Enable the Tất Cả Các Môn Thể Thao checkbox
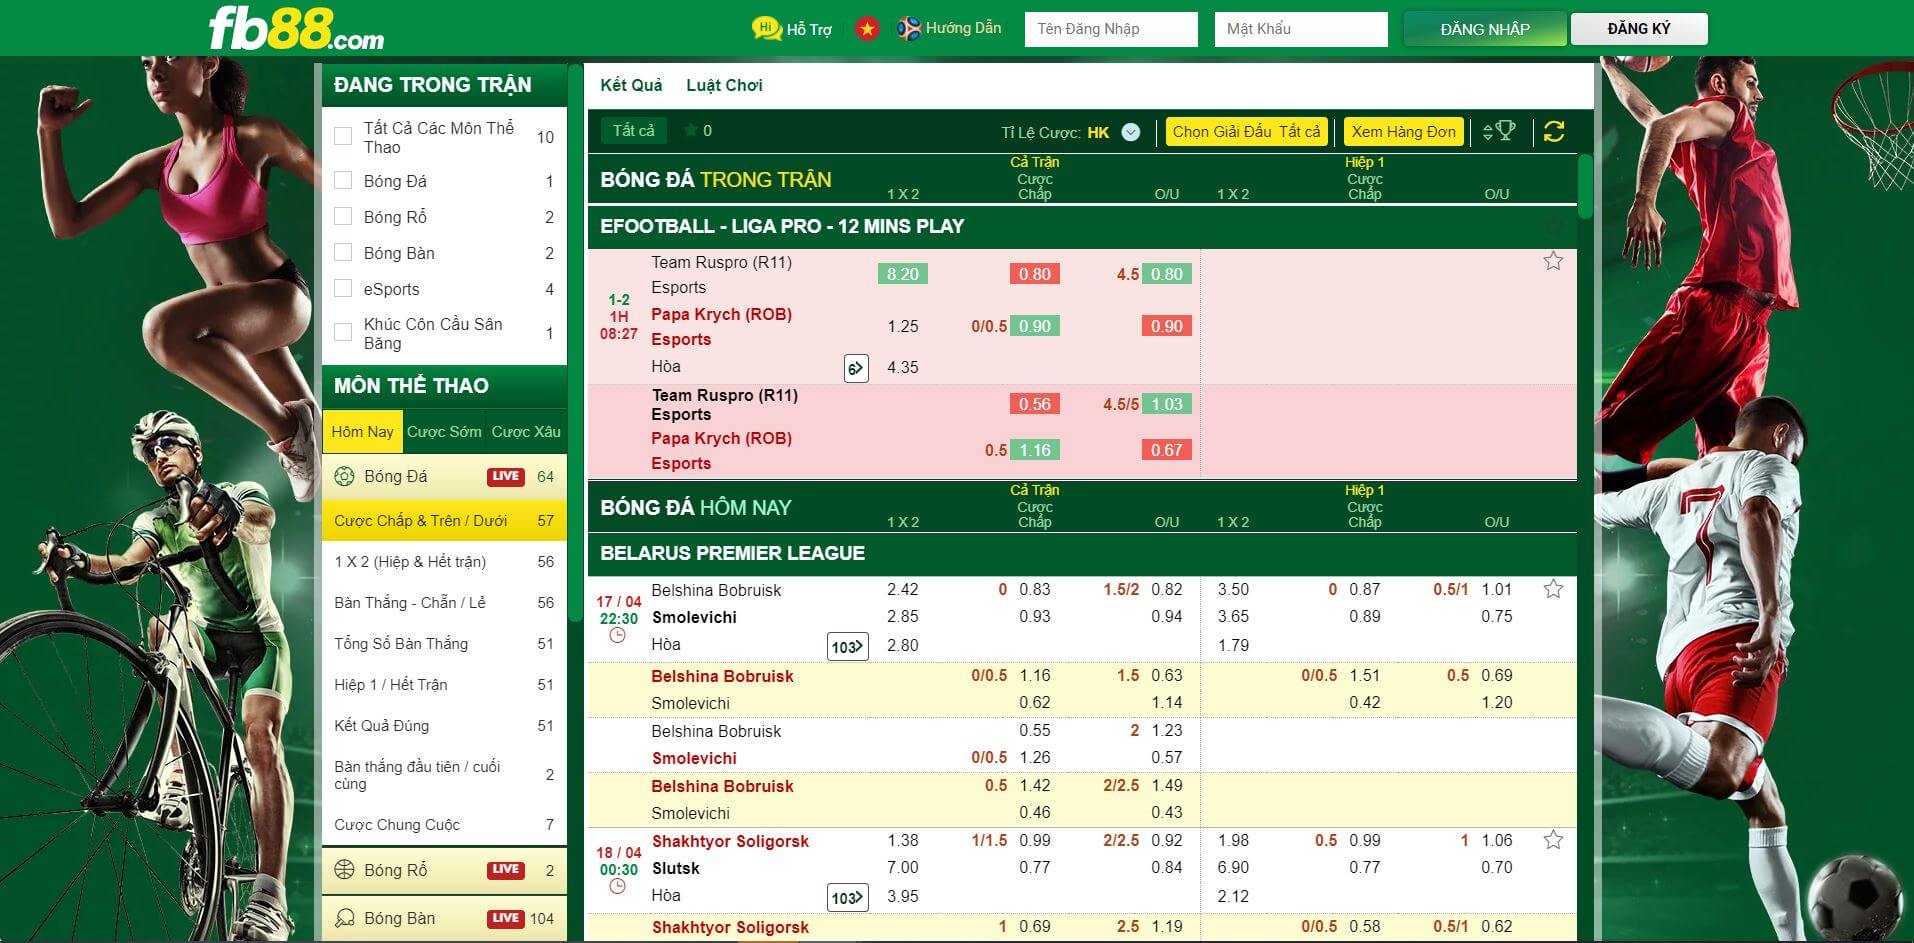This screenshot has height=943, width=1914. [343, 137]
